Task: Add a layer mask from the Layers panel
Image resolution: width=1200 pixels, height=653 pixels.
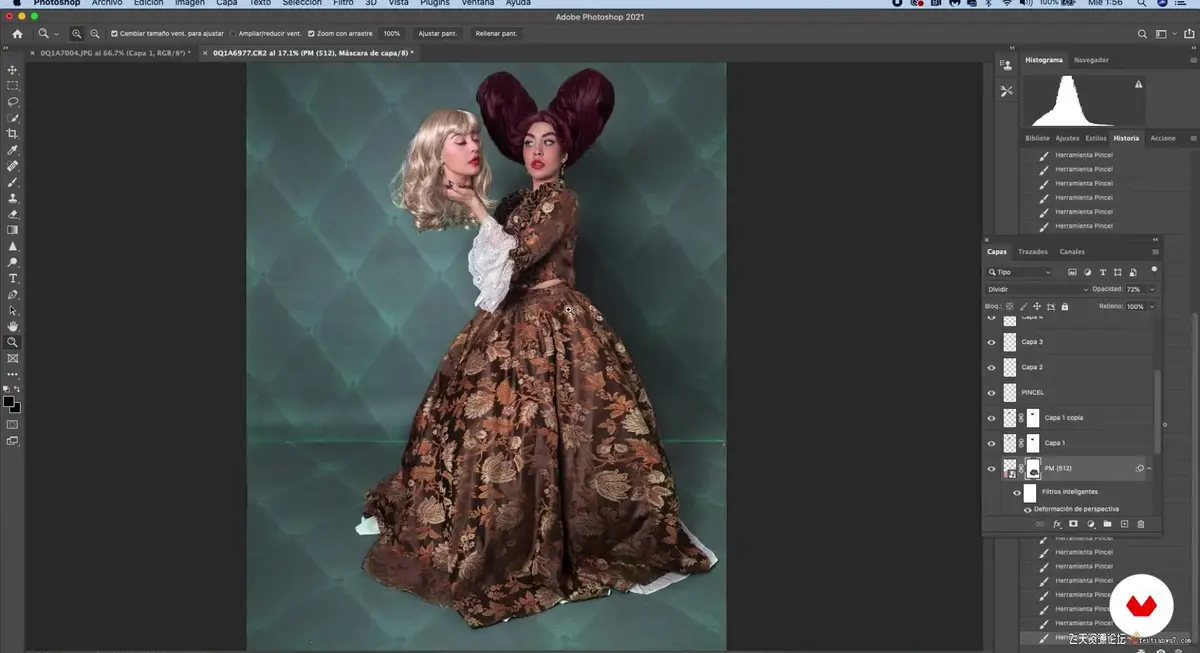Action: 1073,524
